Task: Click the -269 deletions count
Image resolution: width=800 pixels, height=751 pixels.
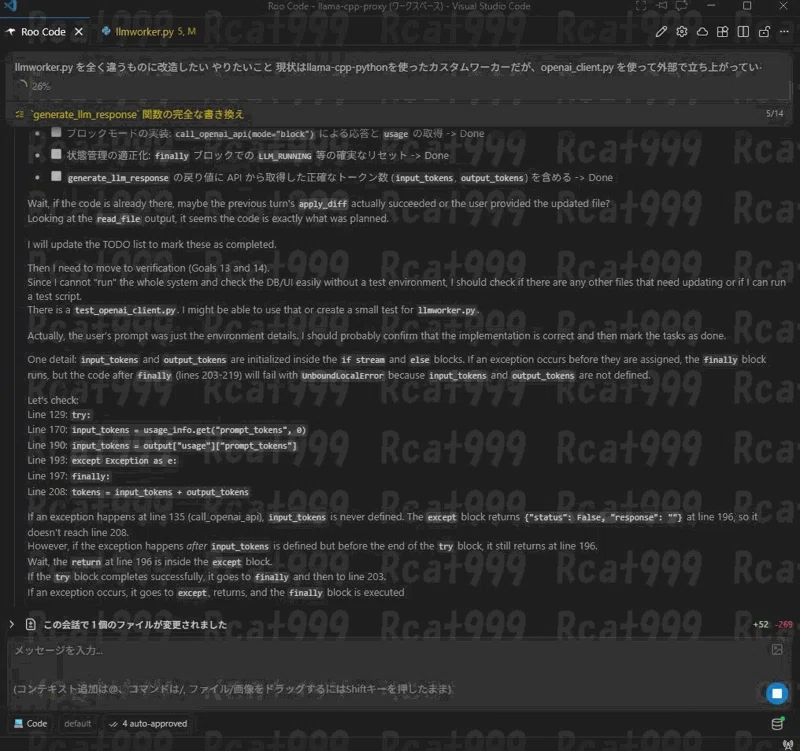Action: pyautogui.click(x=784, y=624)
